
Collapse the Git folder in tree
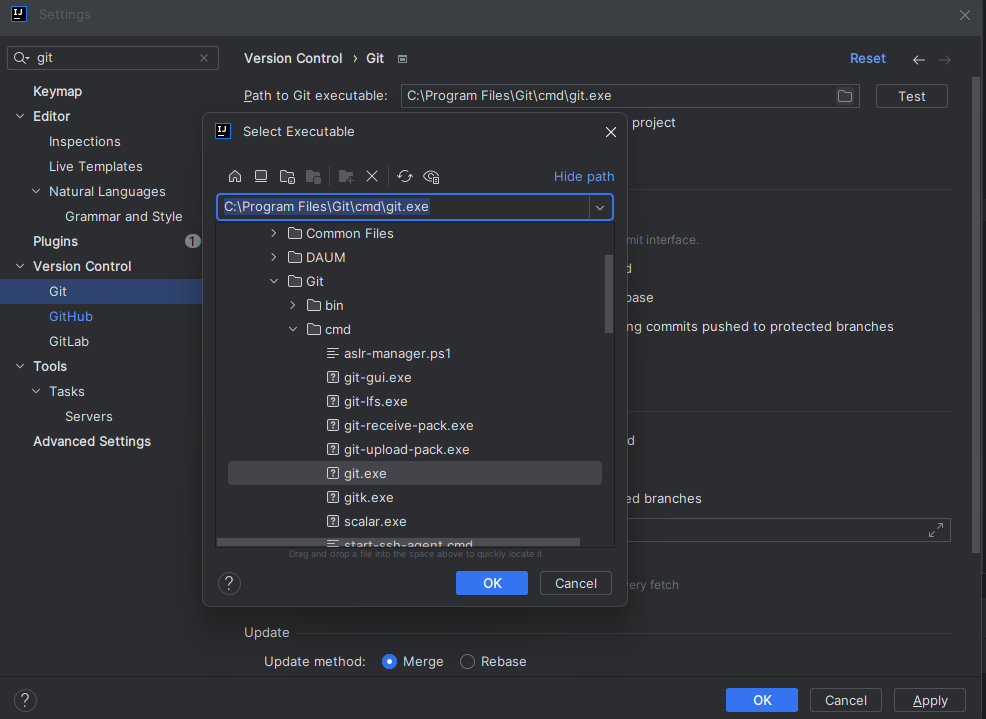tap(274, 281)
